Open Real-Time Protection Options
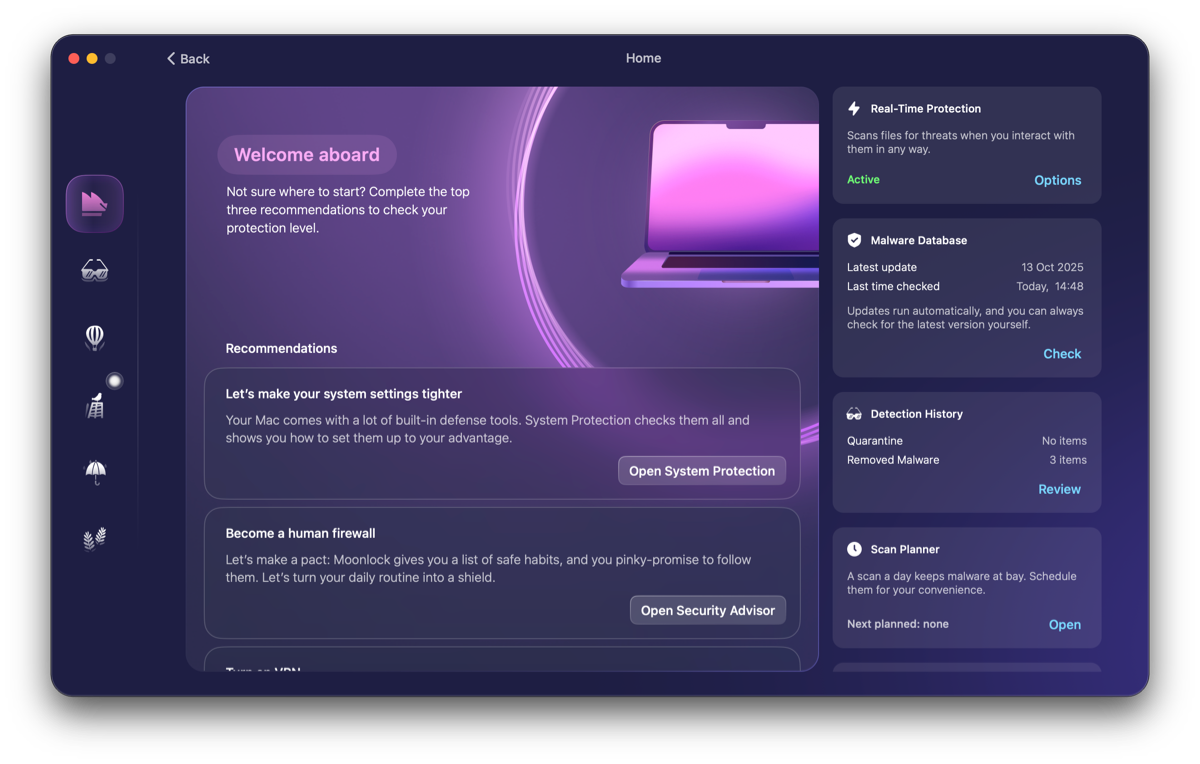The image size is (1200, 764). click(1057, 181)
